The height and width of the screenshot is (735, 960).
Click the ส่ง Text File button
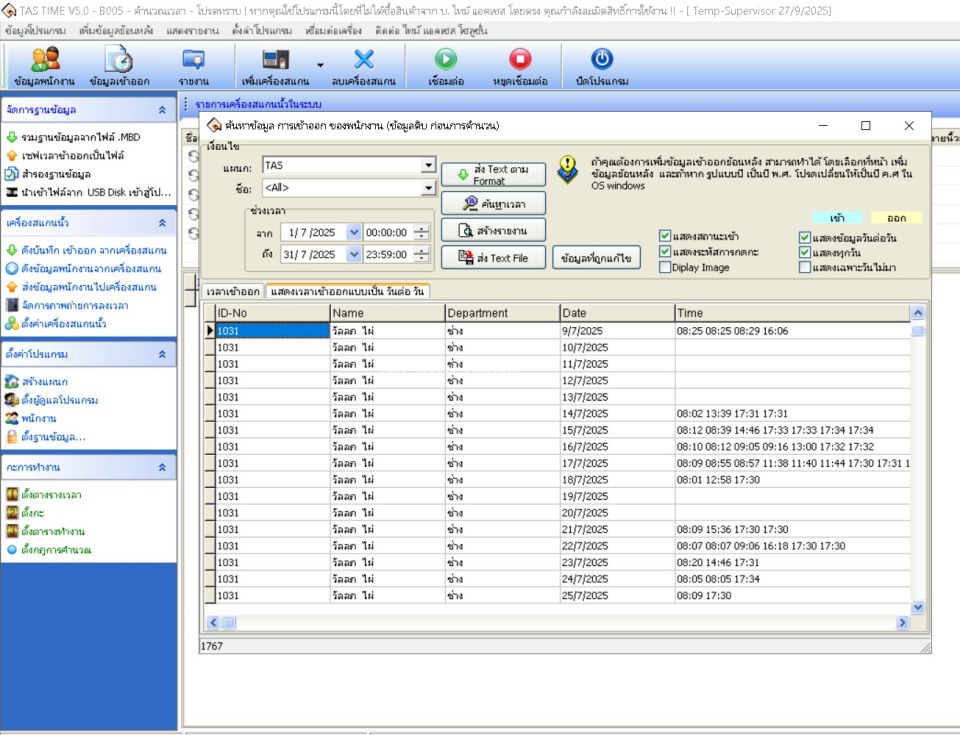point(493,258)
